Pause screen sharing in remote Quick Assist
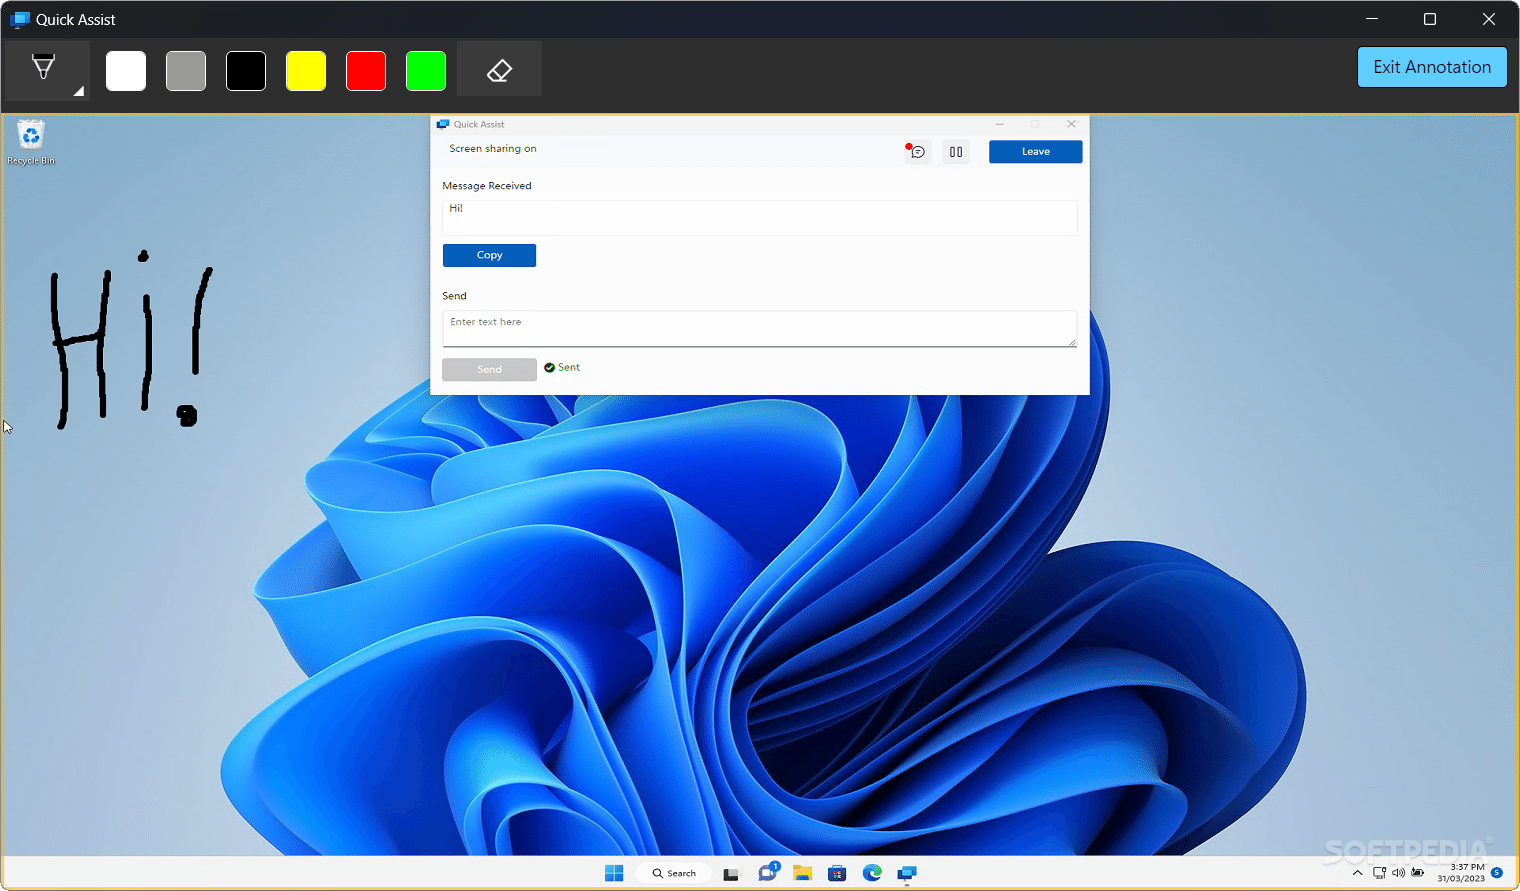Viewport: 1520px width, 891px height. (956, 151)
